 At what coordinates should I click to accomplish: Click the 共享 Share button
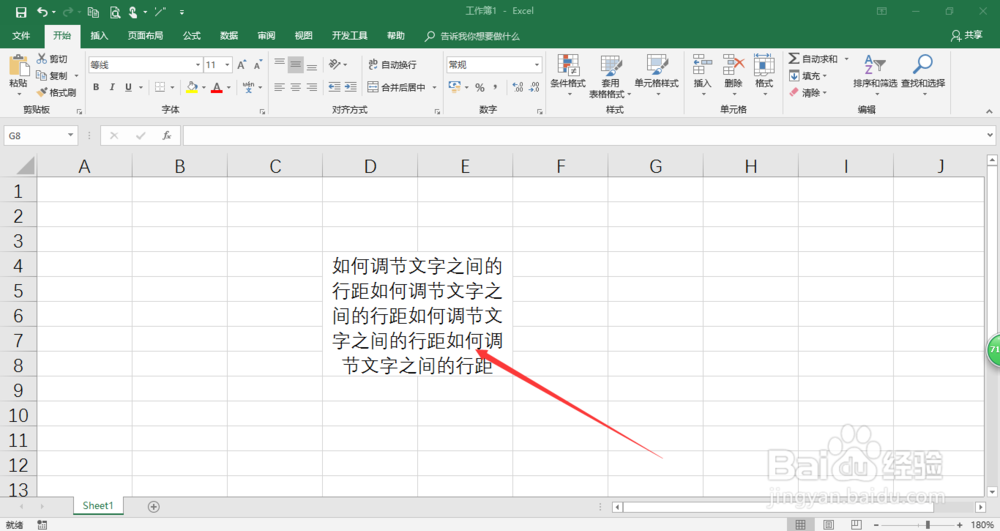click(967, 36)
